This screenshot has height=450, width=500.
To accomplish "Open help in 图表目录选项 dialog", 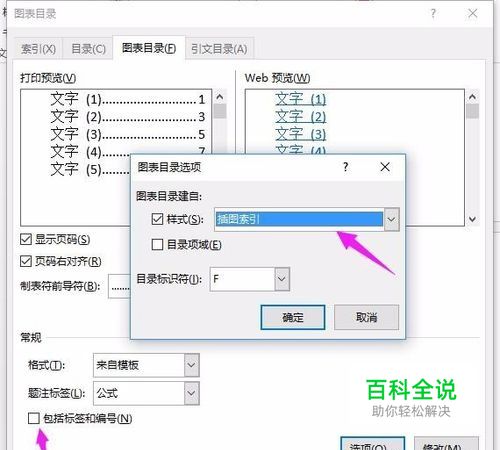I will [x=346, y=167].
